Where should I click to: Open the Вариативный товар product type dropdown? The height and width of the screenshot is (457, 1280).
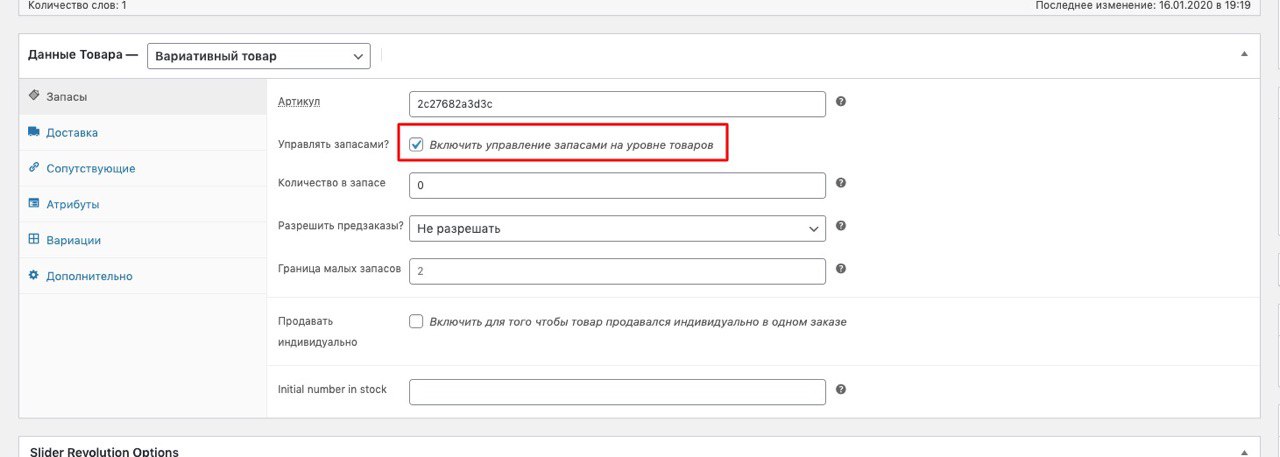pos(258,57)
